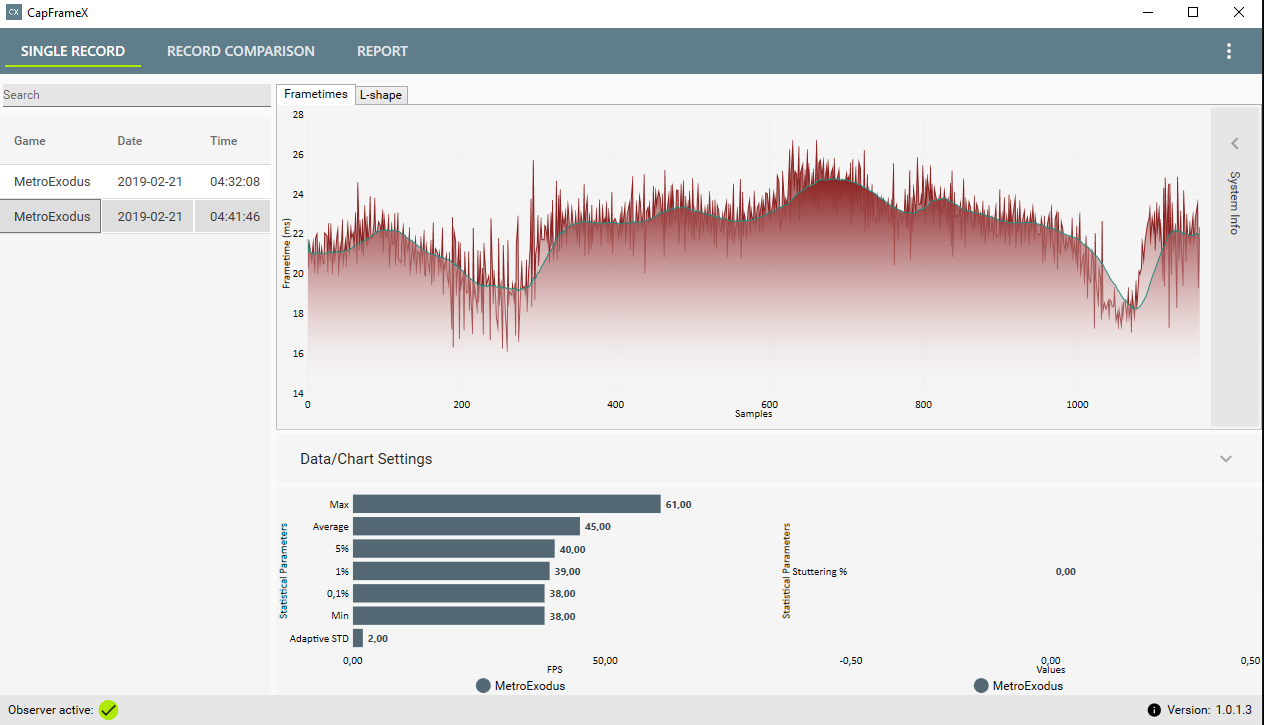Click the 1% percentile FPS bar
Screen dimensions: 1264x725
451,571
